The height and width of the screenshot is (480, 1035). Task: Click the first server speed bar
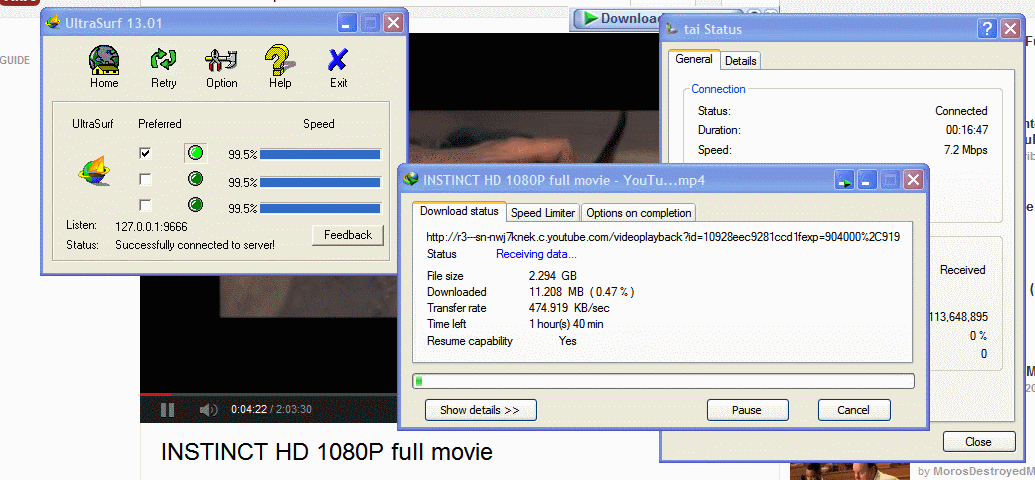(x=320, y=154)
